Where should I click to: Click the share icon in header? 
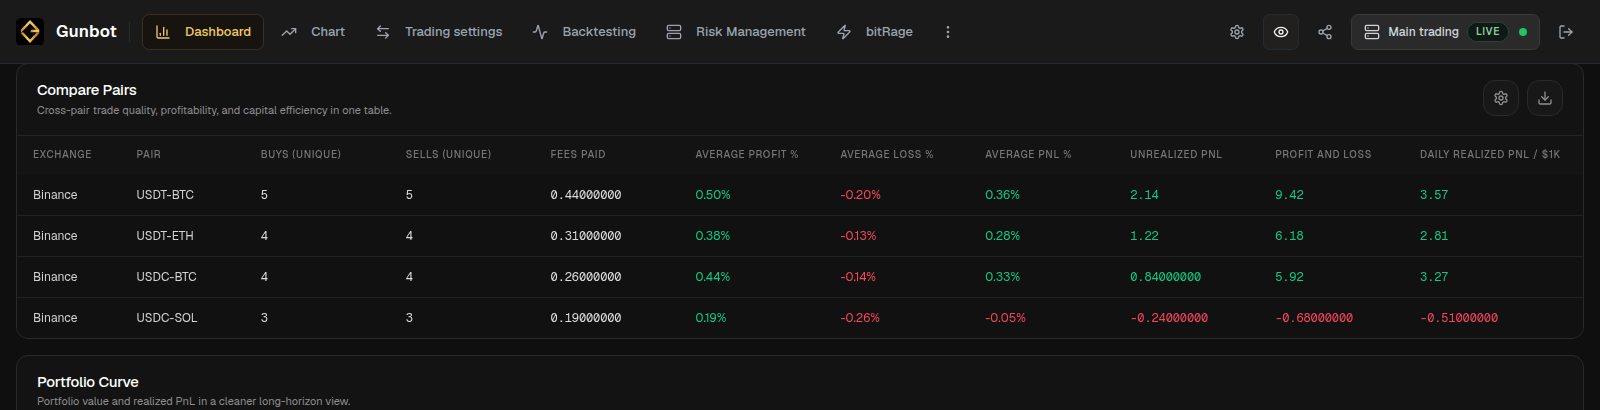point(1325,32)
